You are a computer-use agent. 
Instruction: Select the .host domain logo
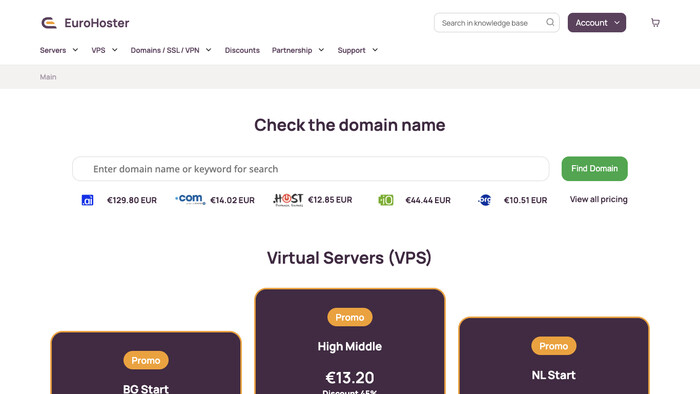coord(288,200)
